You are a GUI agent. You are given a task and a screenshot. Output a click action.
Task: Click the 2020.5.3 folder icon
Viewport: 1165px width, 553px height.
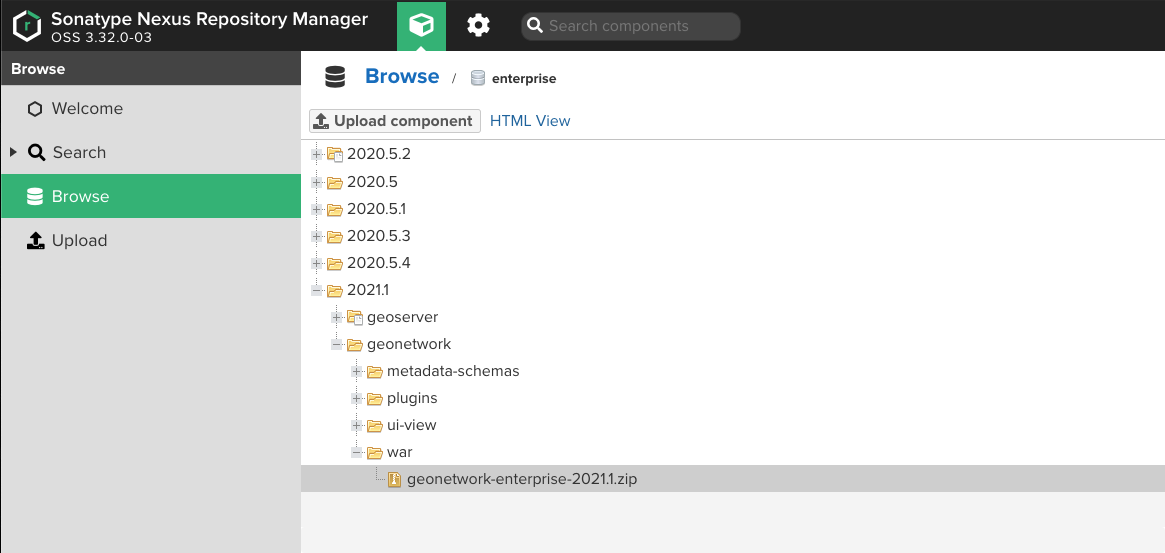click(x=335, y=236)
